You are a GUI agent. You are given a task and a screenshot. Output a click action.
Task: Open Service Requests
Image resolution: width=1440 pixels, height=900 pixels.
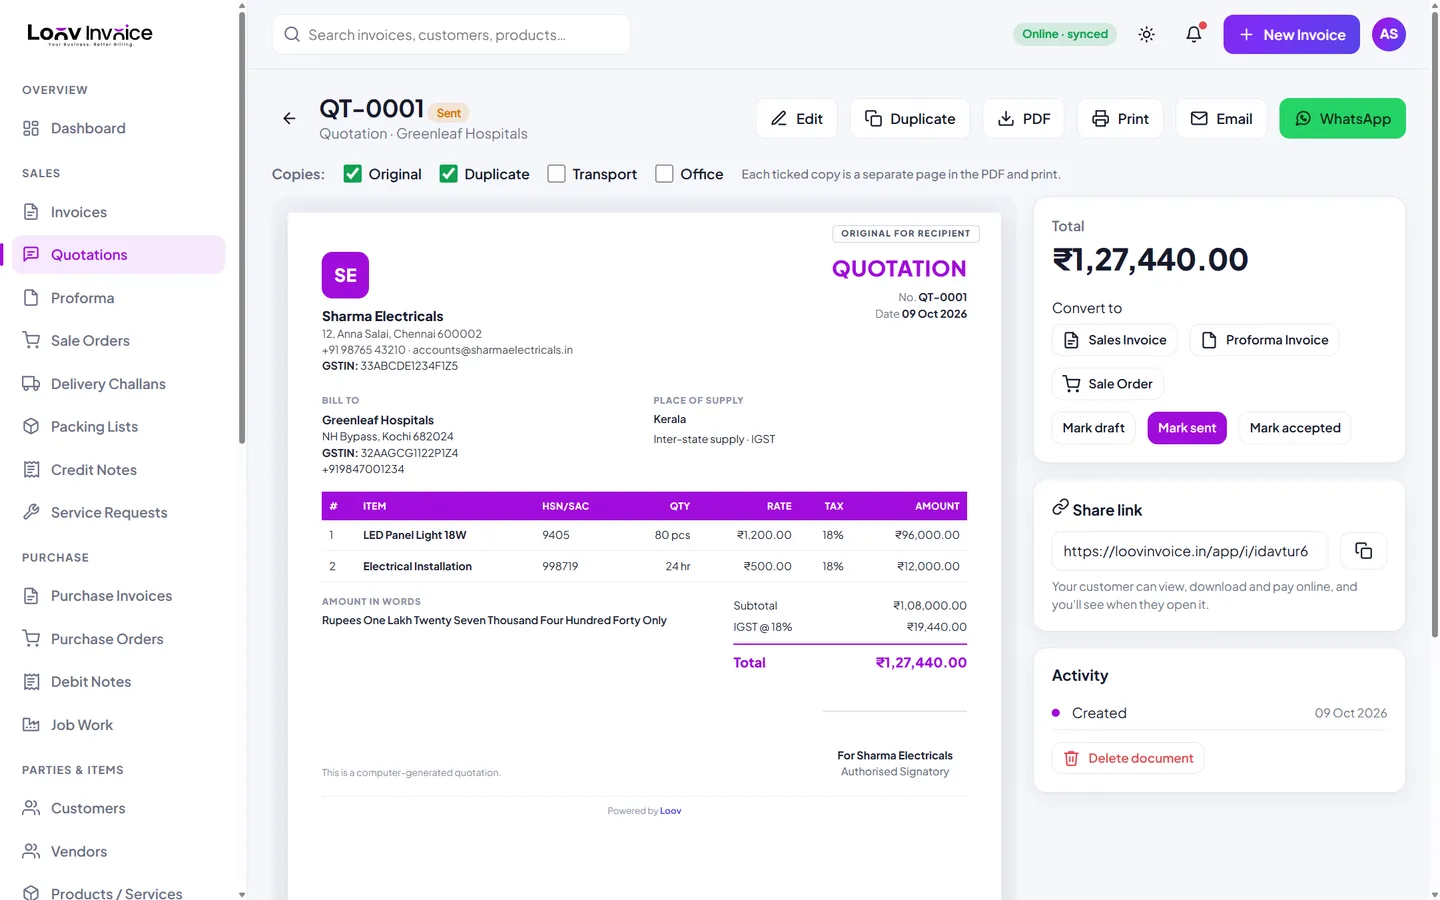coord(118,513)
